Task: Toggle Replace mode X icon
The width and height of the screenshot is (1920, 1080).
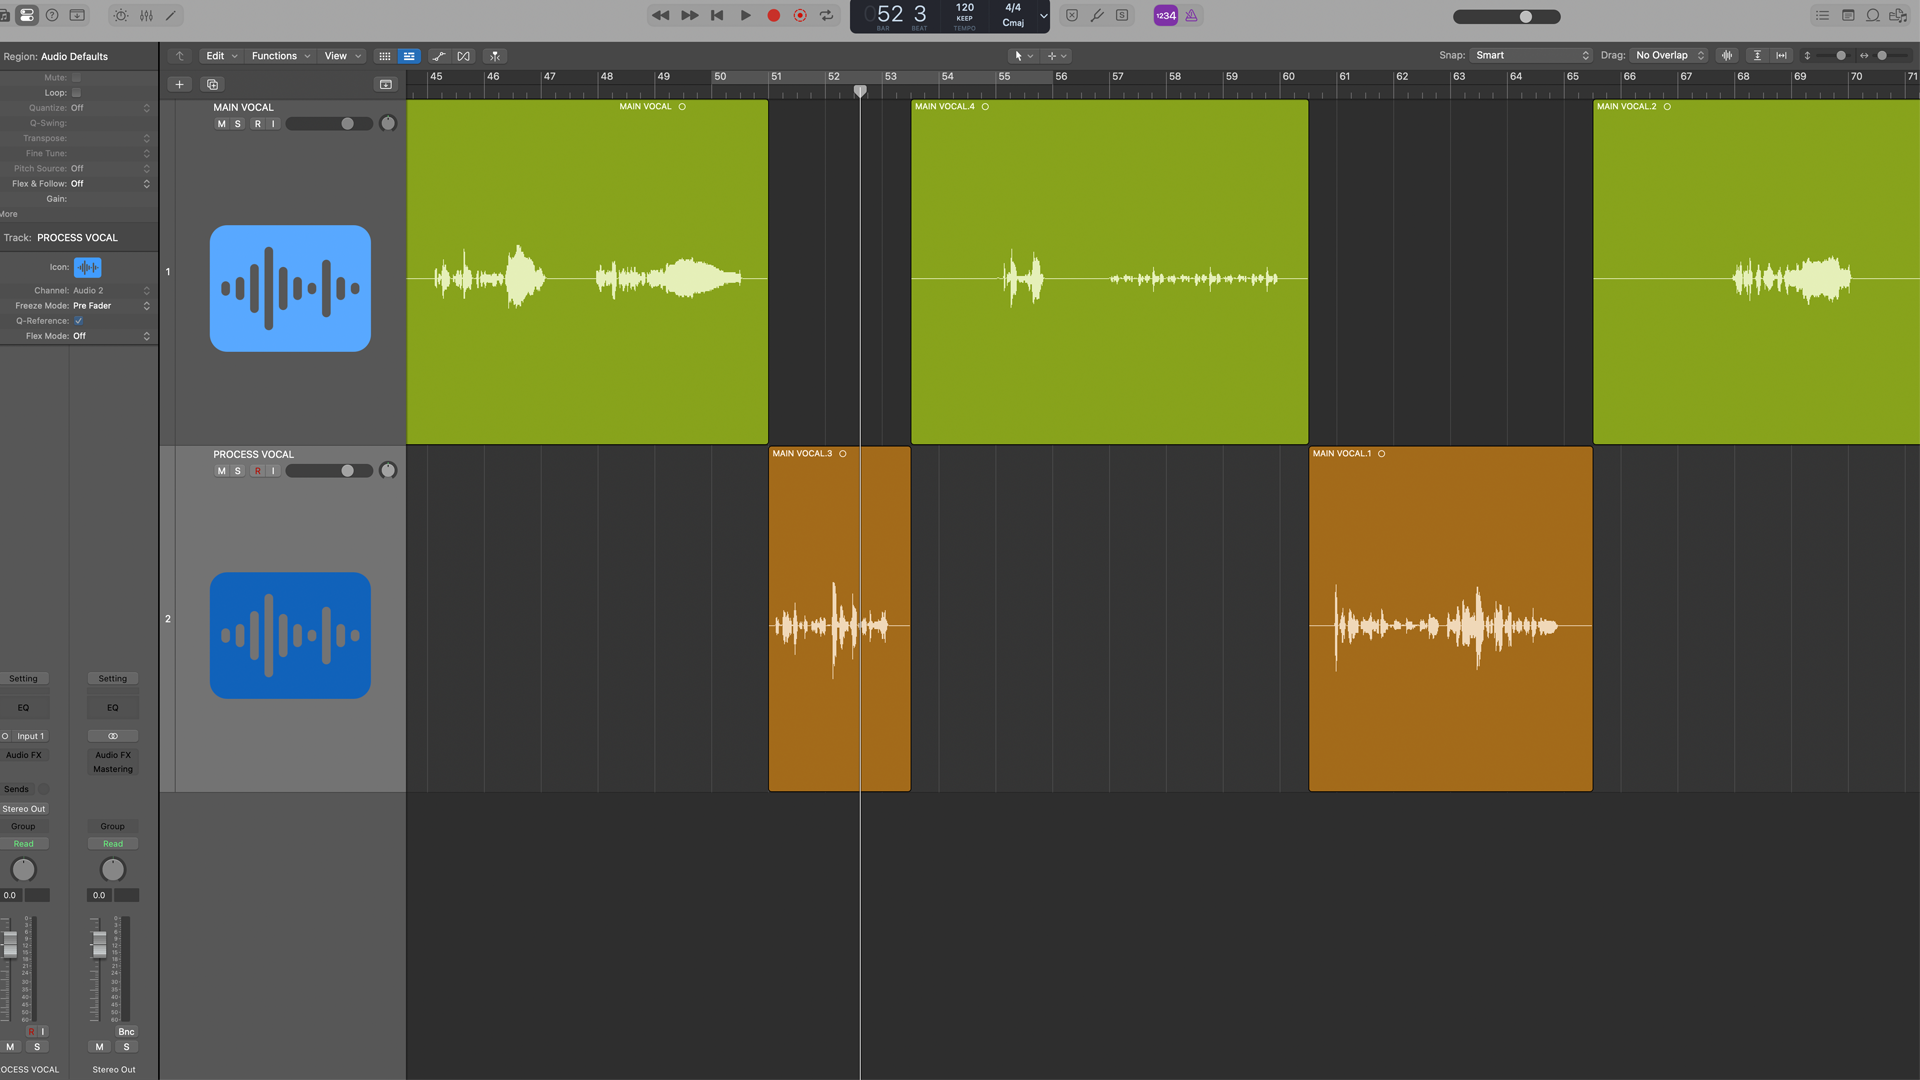Action: (x=1072, y=15)
